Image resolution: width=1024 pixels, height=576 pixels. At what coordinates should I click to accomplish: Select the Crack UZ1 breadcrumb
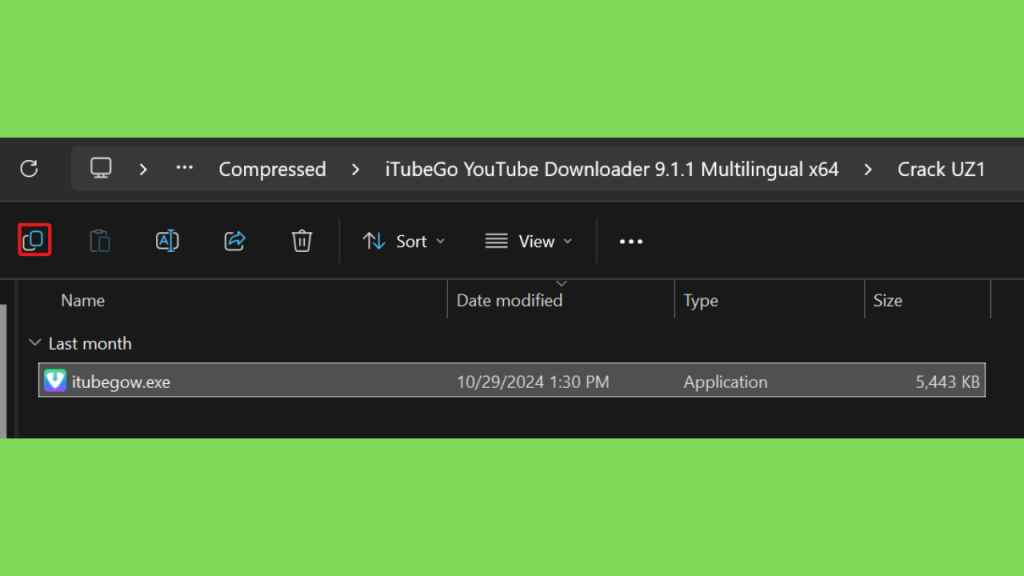(941, 169)
